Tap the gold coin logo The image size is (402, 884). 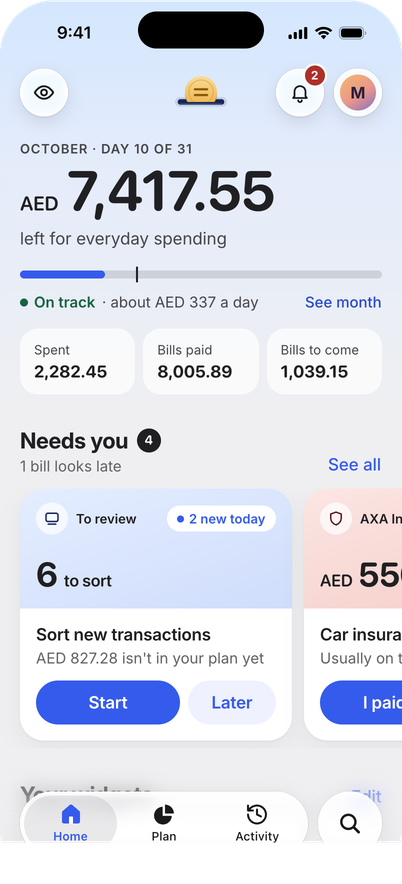[201, 92]
